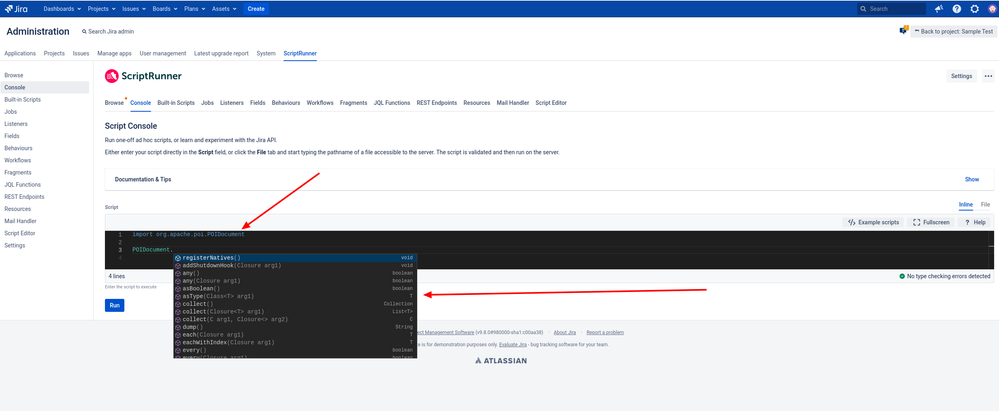
Task: Open the Script Editor tab in ScriptRunner
Action: (551, 103)
